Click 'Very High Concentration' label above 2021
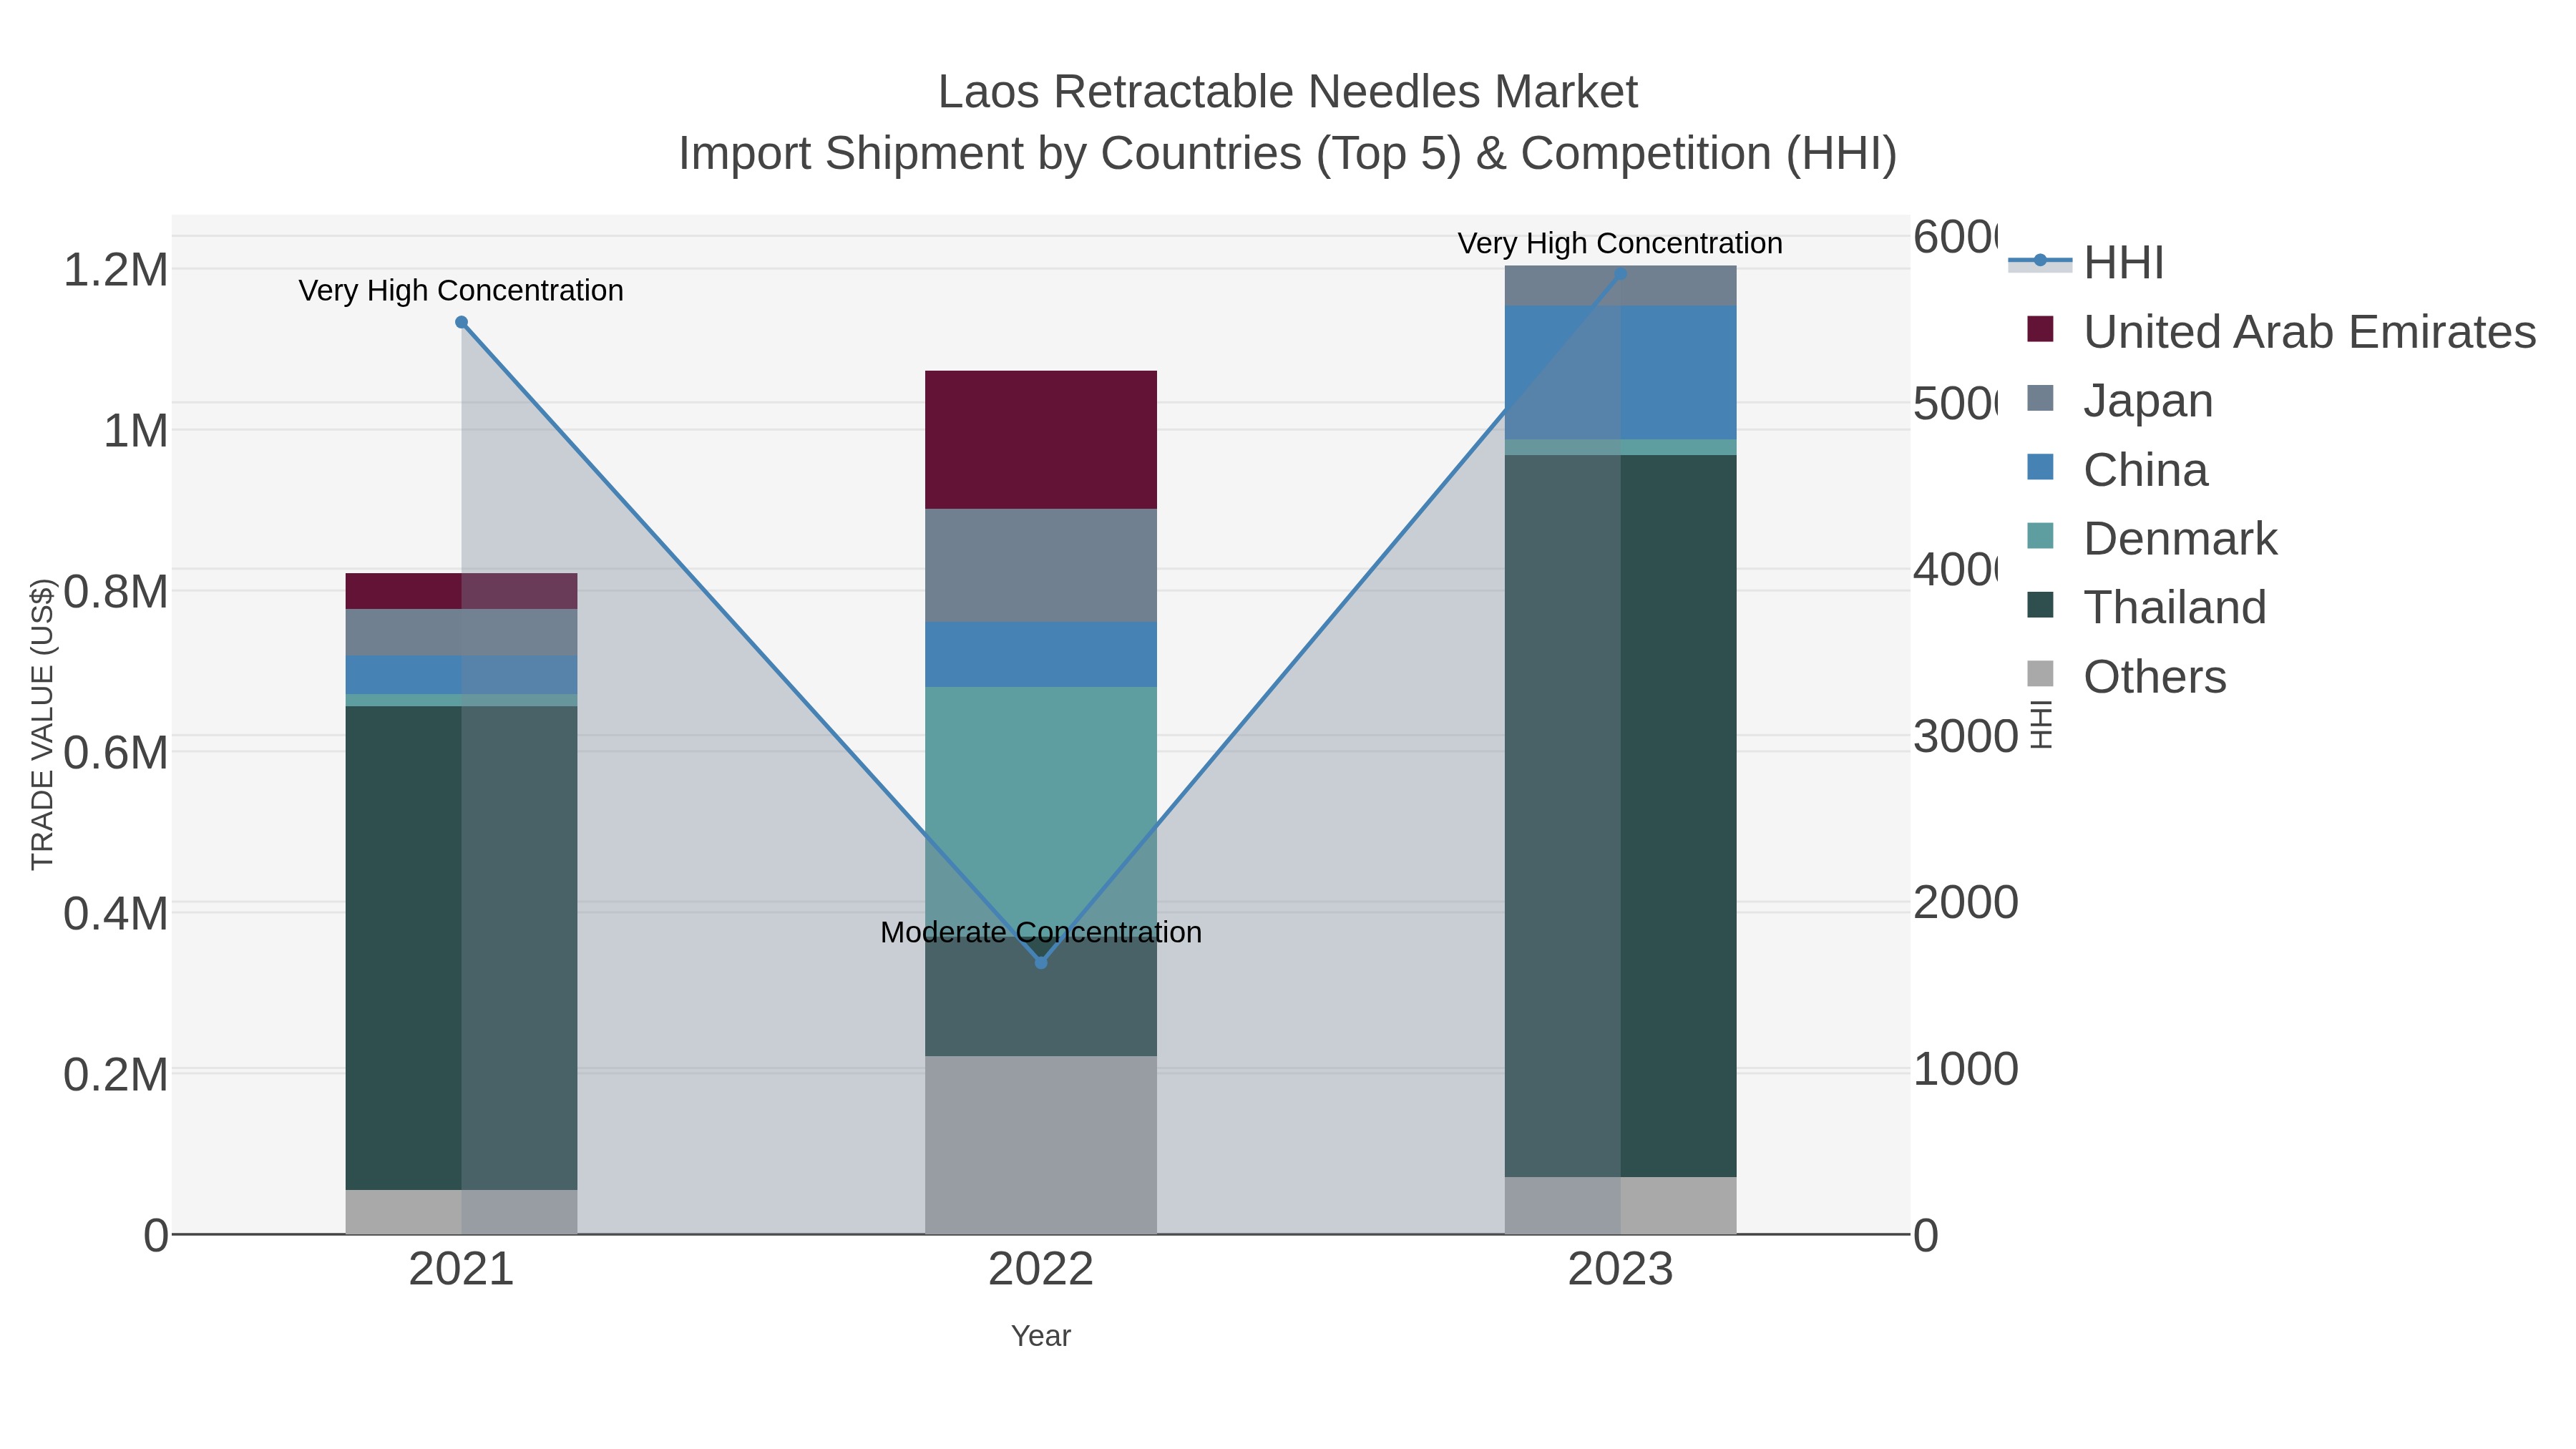 click(x=461, y=291)
